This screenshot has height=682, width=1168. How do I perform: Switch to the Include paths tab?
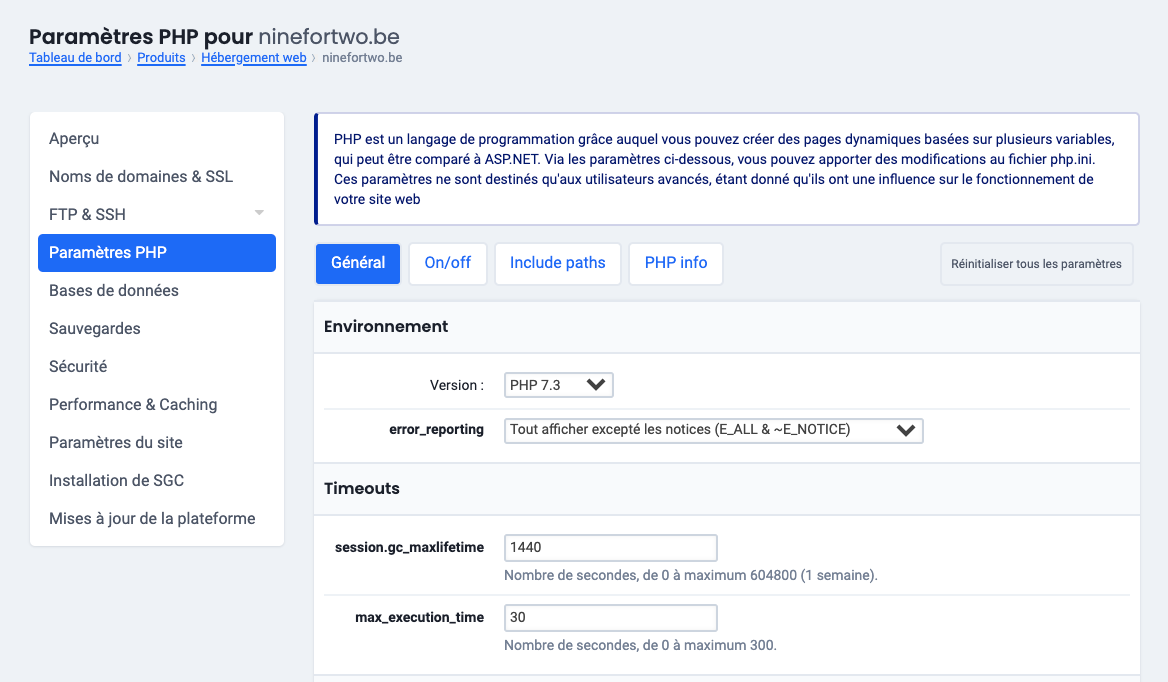point(557,263)
